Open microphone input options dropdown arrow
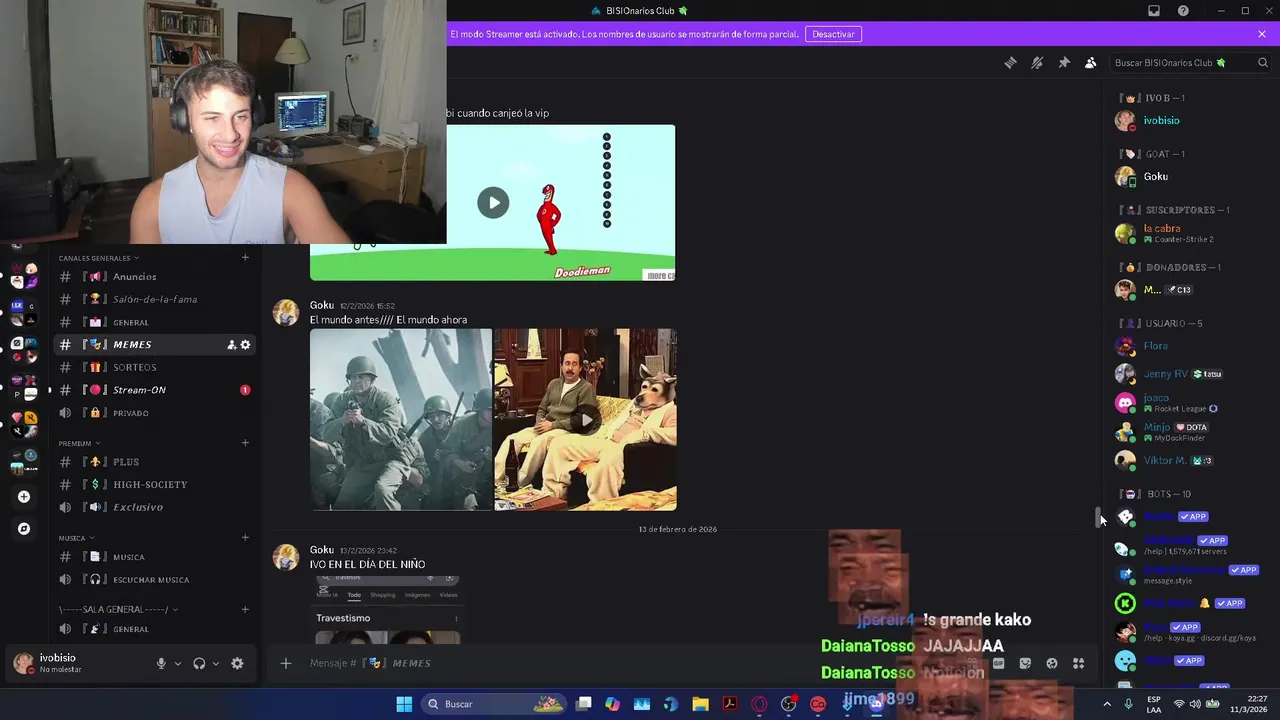This screenshot has height=720, width=1280. [178, 663]
